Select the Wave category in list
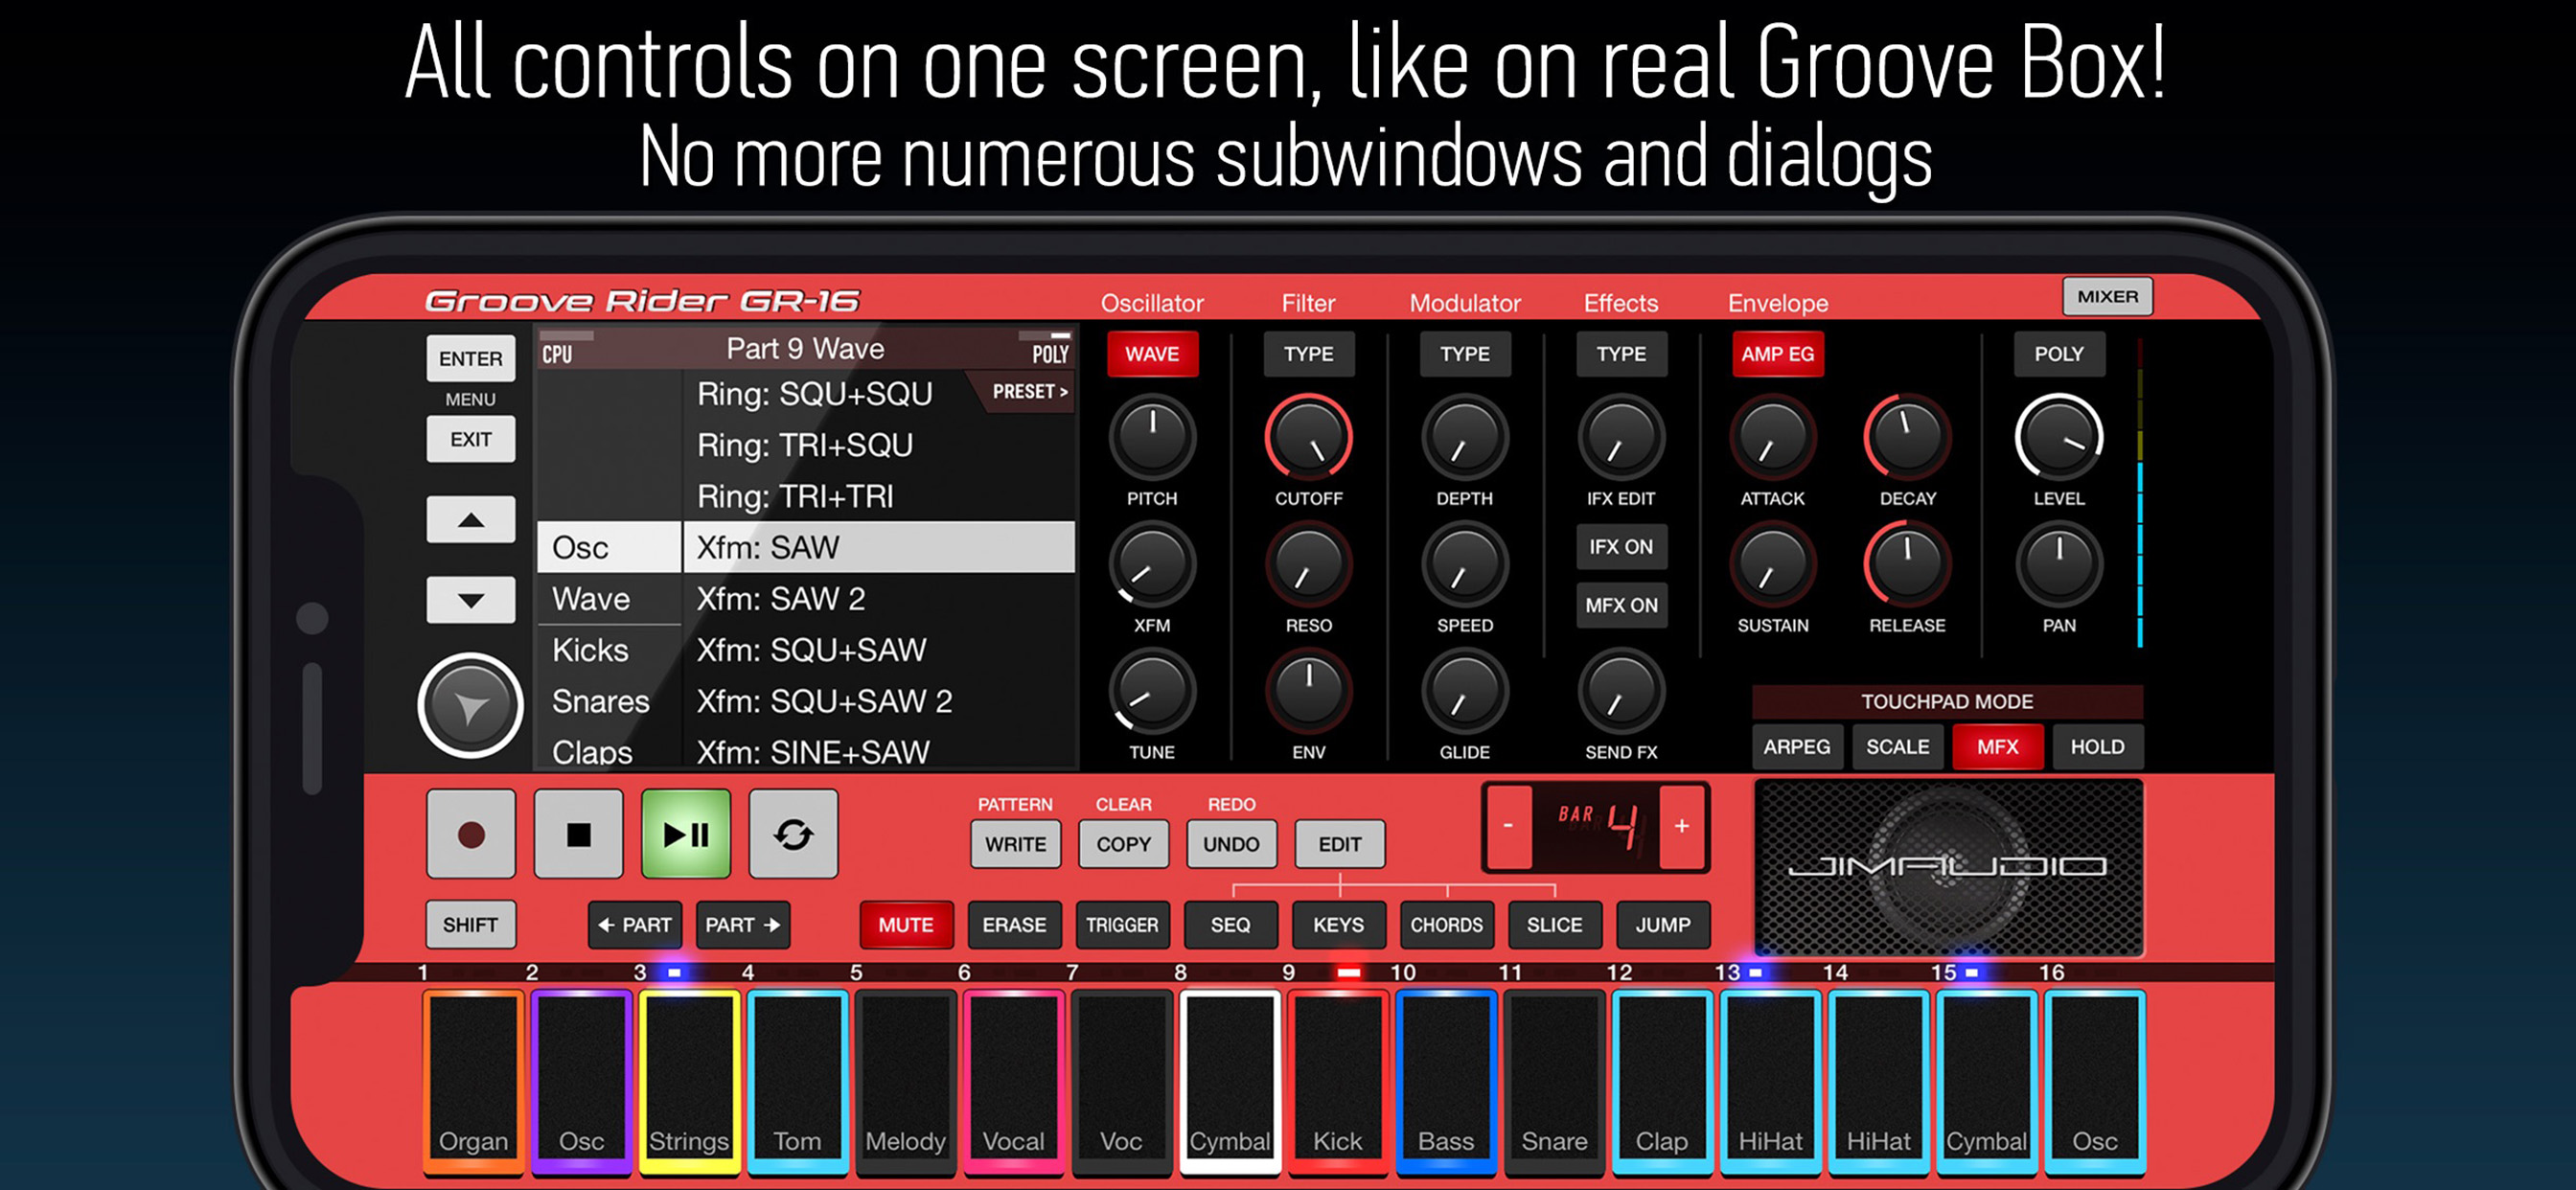 pos(609,599)
